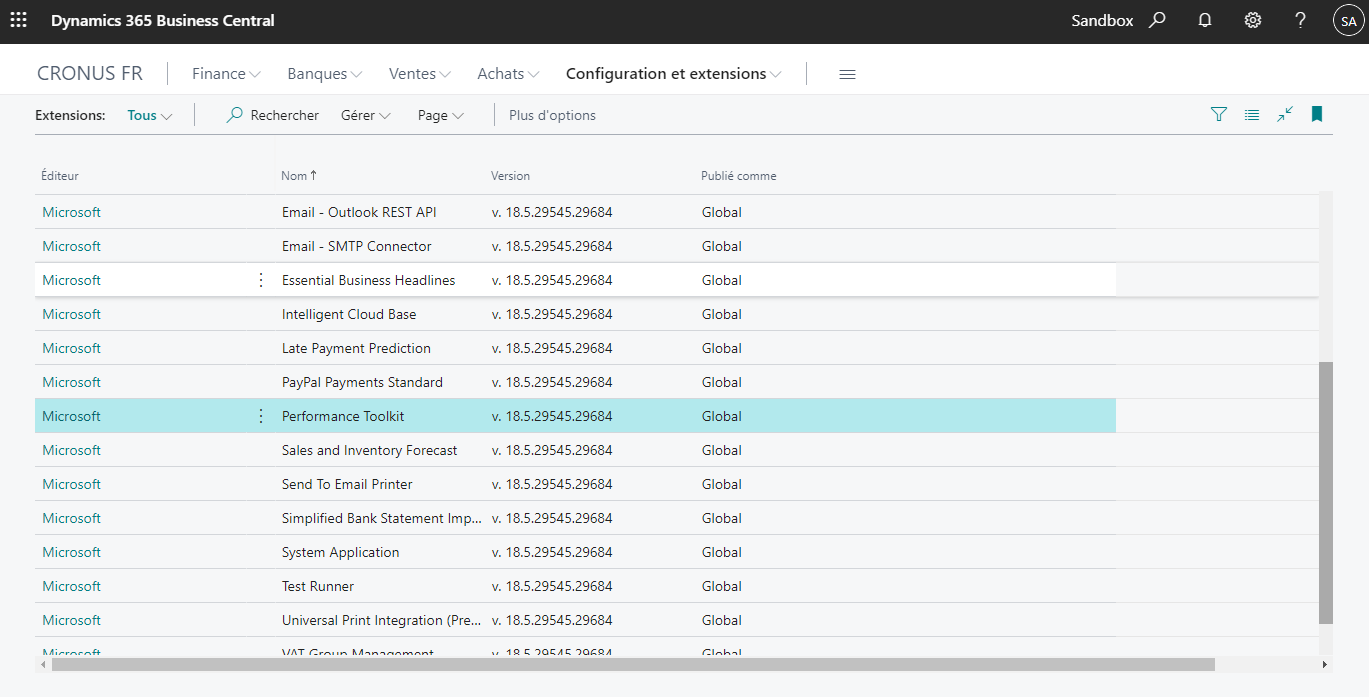Viewport: 1369px width, 697px height.
Task: Expand the Ventes menu
Action: click(420, 74)
